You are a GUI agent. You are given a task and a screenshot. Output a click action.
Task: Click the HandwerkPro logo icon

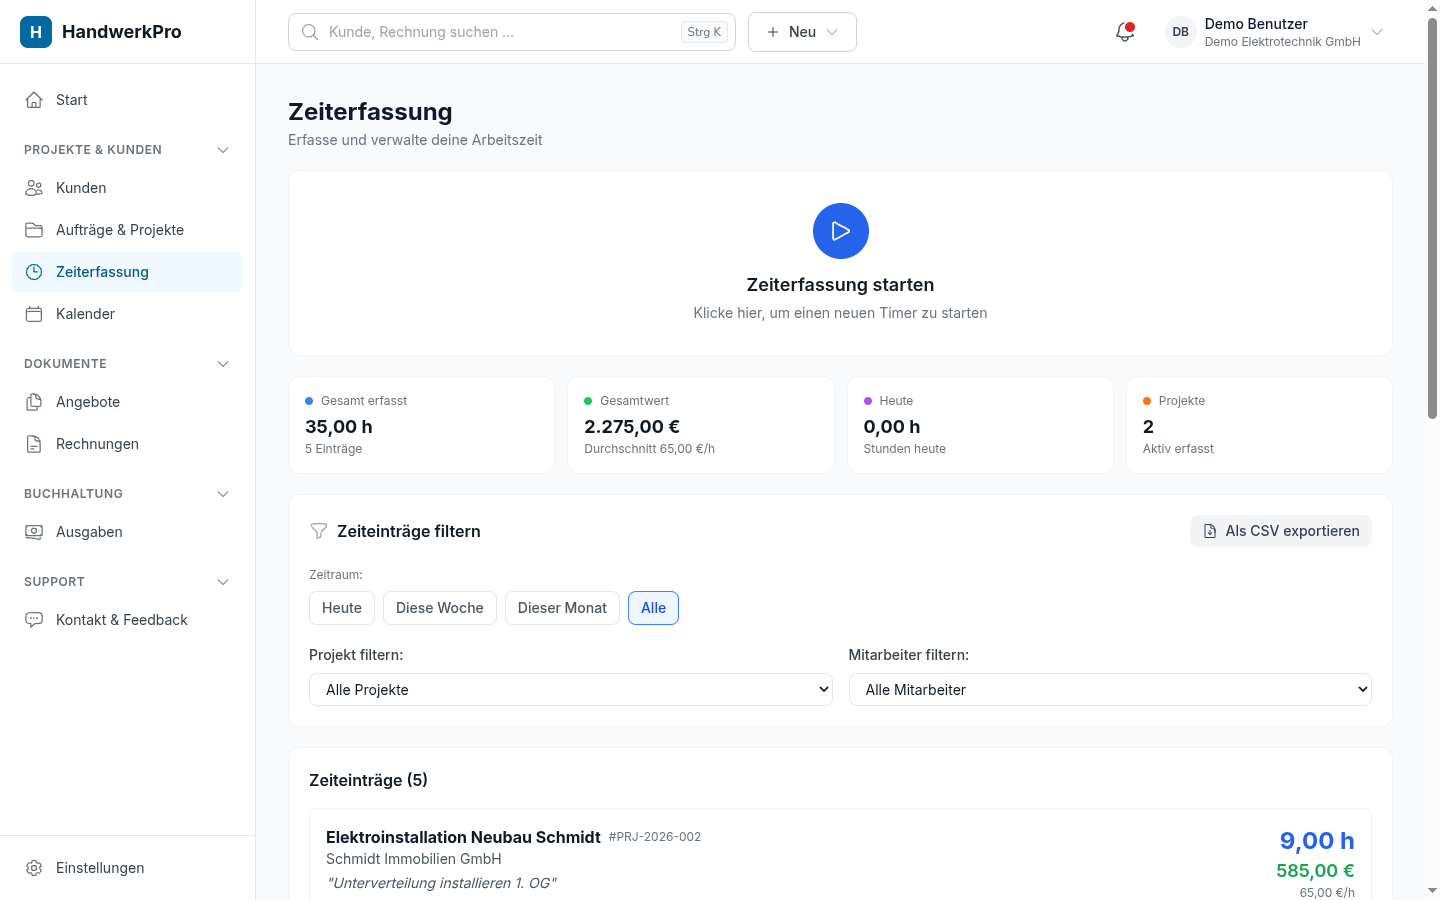click(36, 32)
